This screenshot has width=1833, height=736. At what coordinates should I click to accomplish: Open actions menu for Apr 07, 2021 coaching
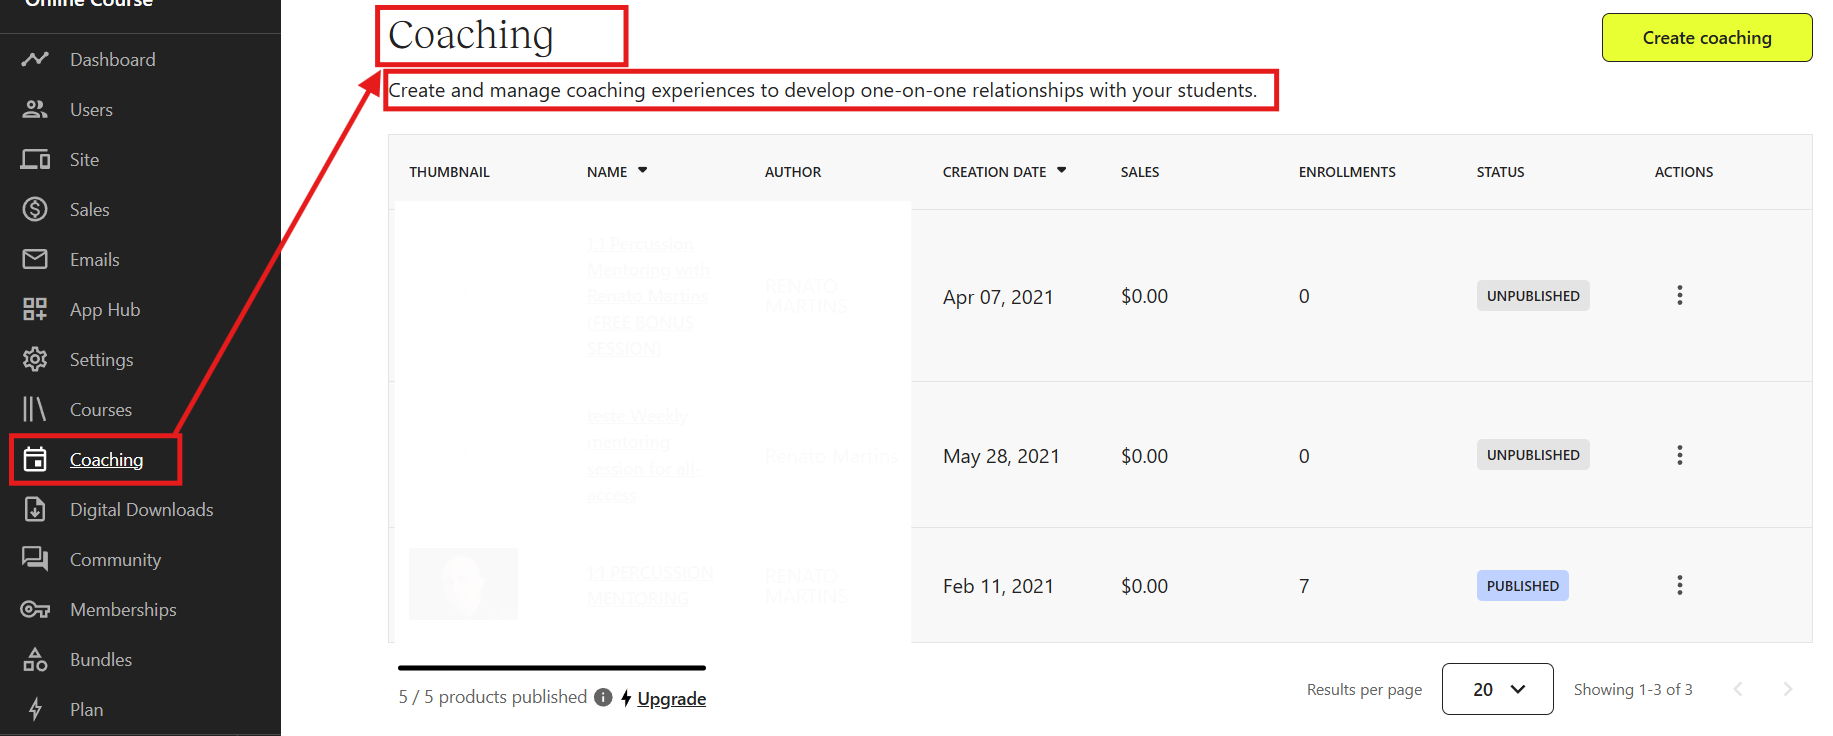tap(1679, 295)
